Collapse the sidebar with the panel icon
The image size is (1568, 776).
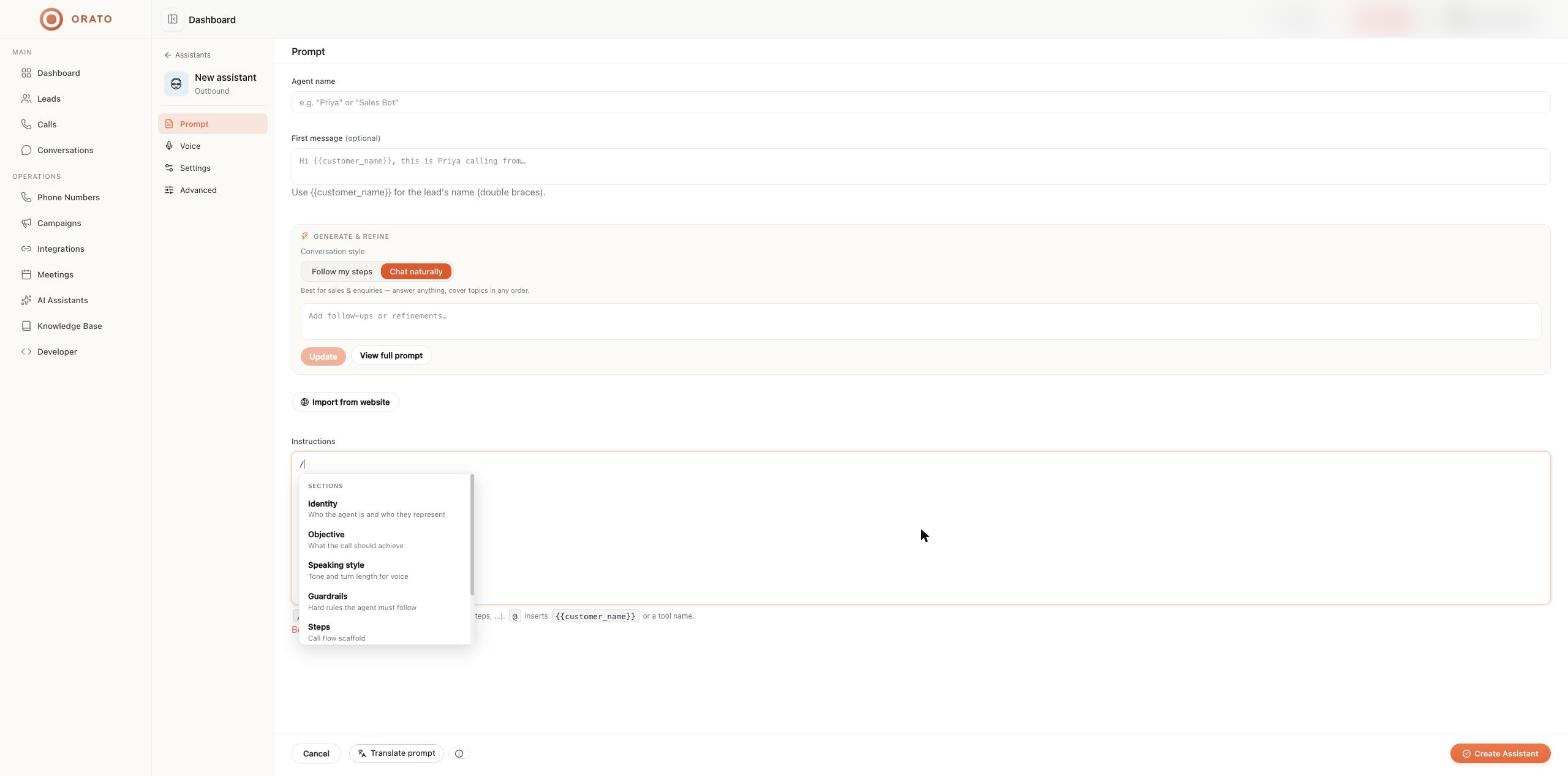[173, 19]
